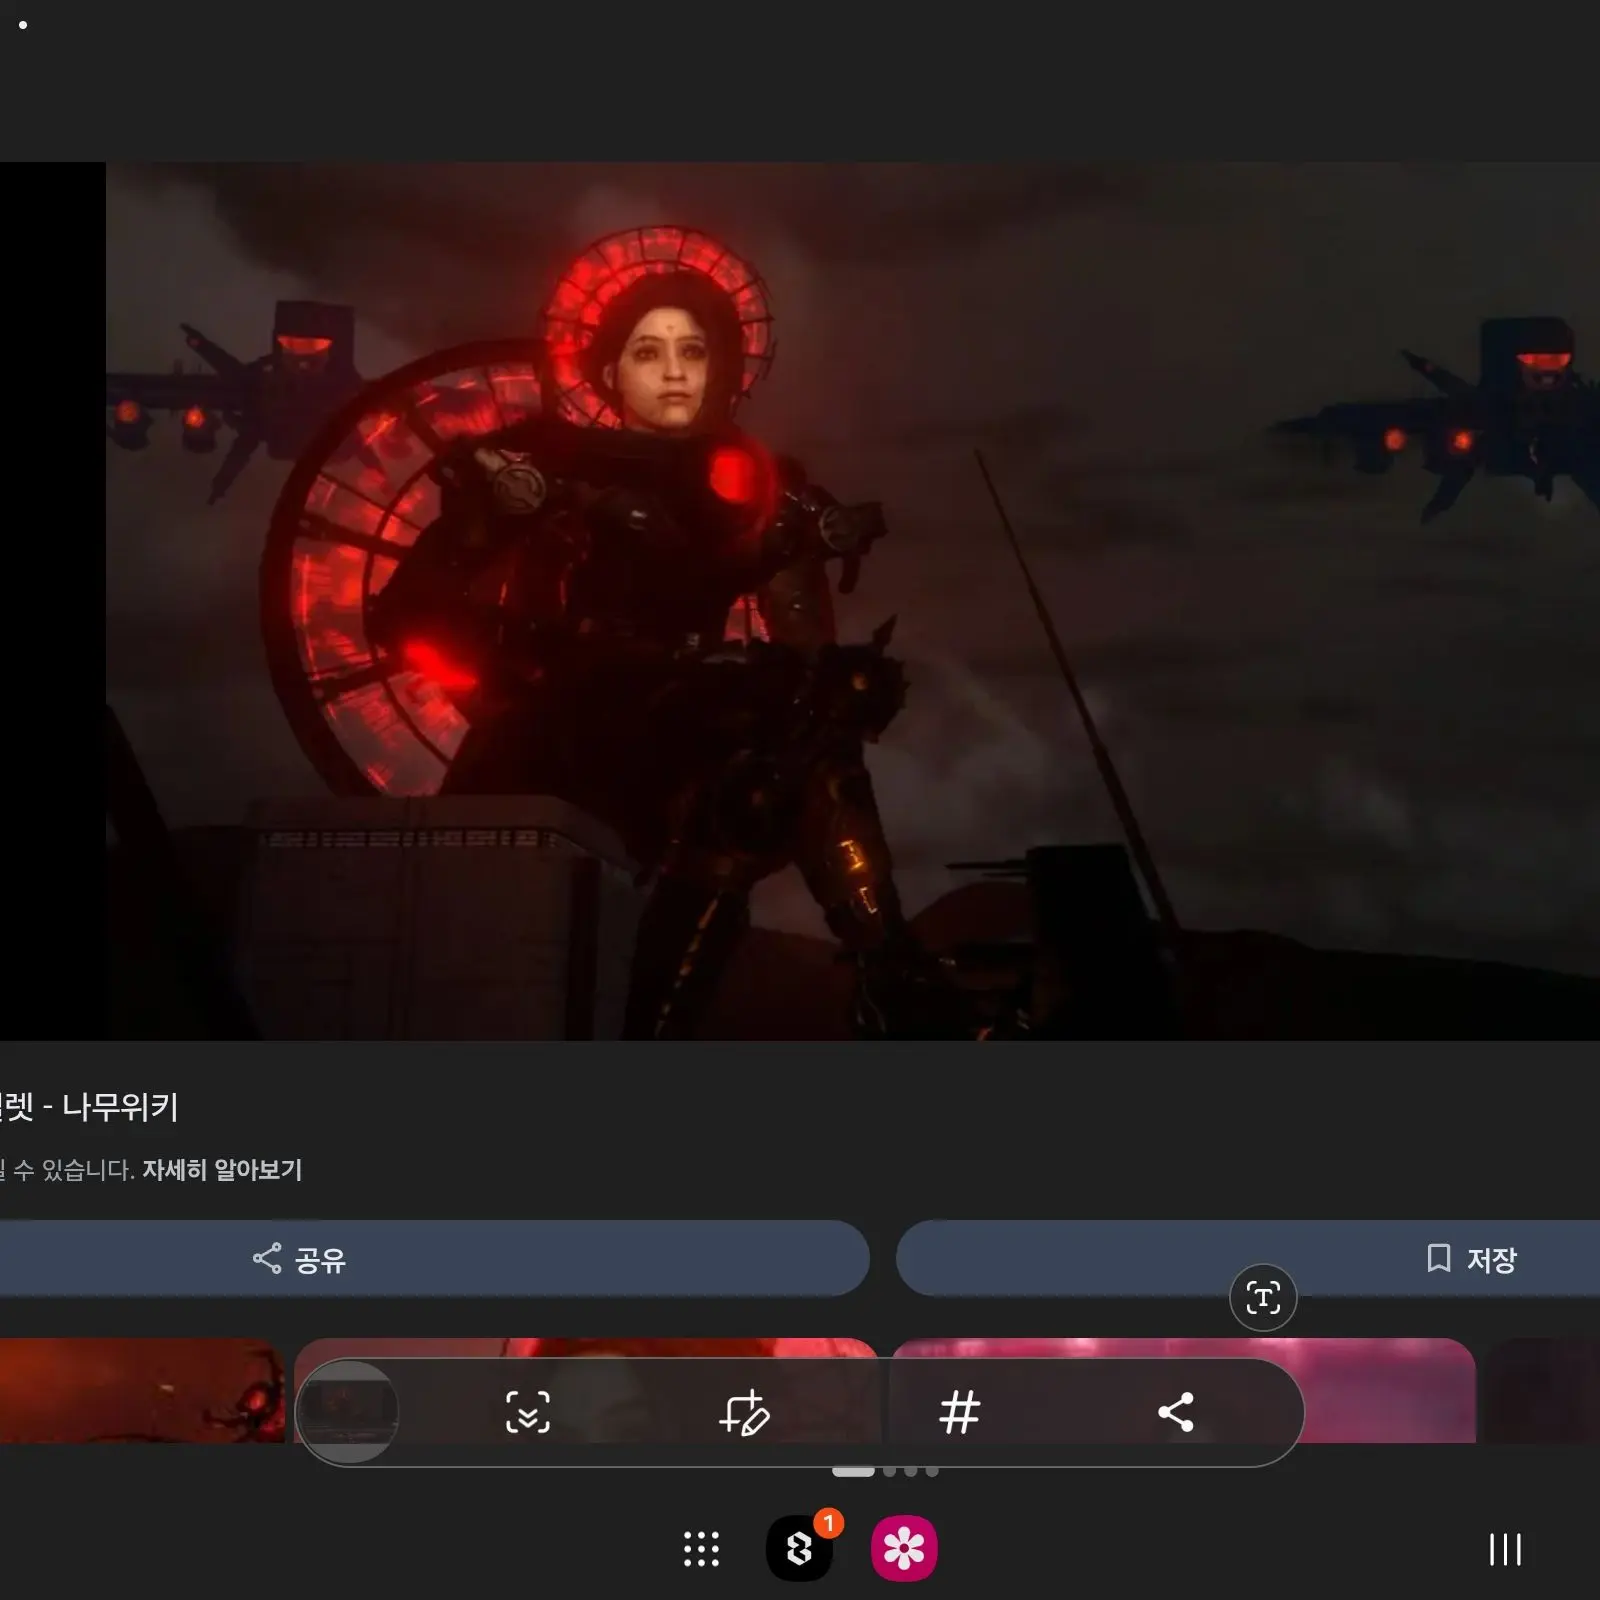Open recent apps with three-bar button
The width and height of the screenshot is (1600, 1600).
click(1504, 1549)
